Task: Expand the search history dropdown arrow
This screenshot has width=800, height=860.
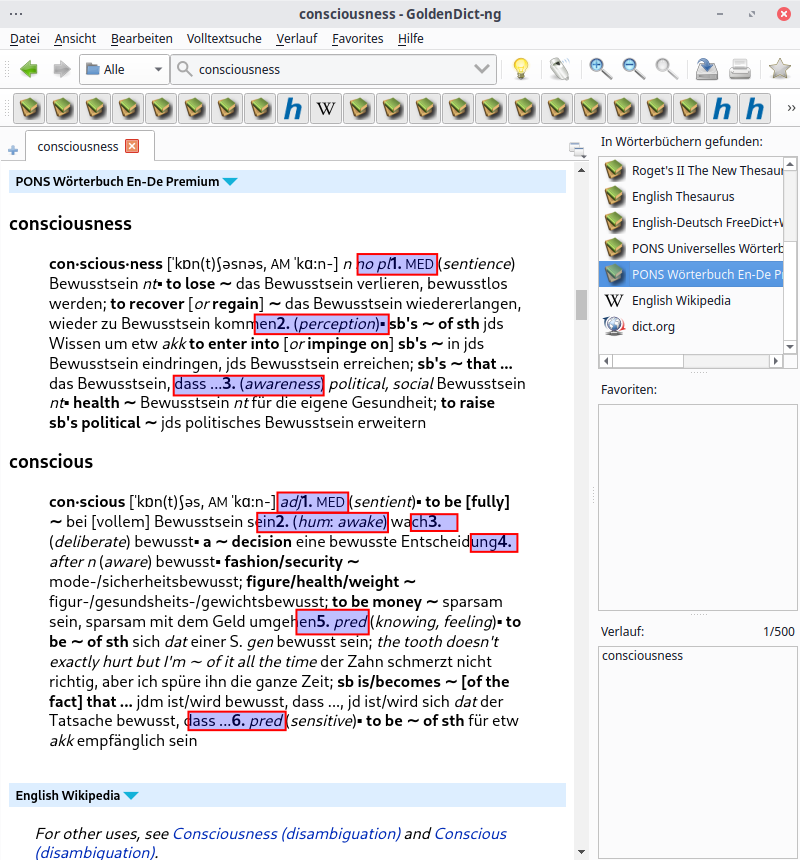Action: pyautogui.click(x=481, y=69)
